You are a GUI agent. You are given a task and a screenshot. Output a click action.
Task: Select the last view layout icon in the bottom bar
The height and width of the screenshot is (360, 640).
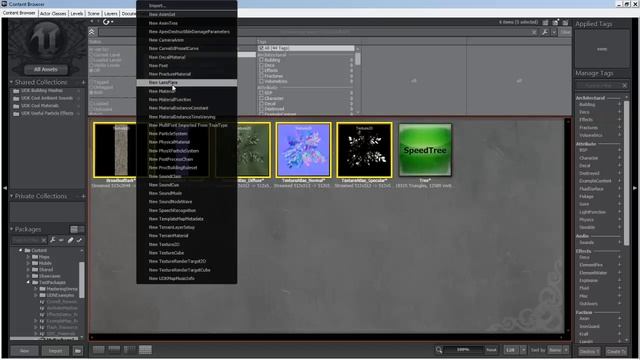[x=145, y=349]
